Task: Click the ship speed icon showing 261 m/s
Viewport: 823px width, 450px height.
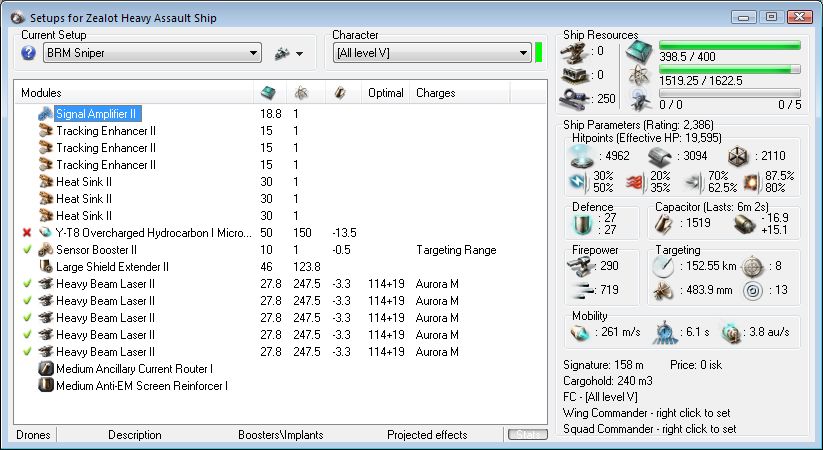Action: tap(581, 333)
